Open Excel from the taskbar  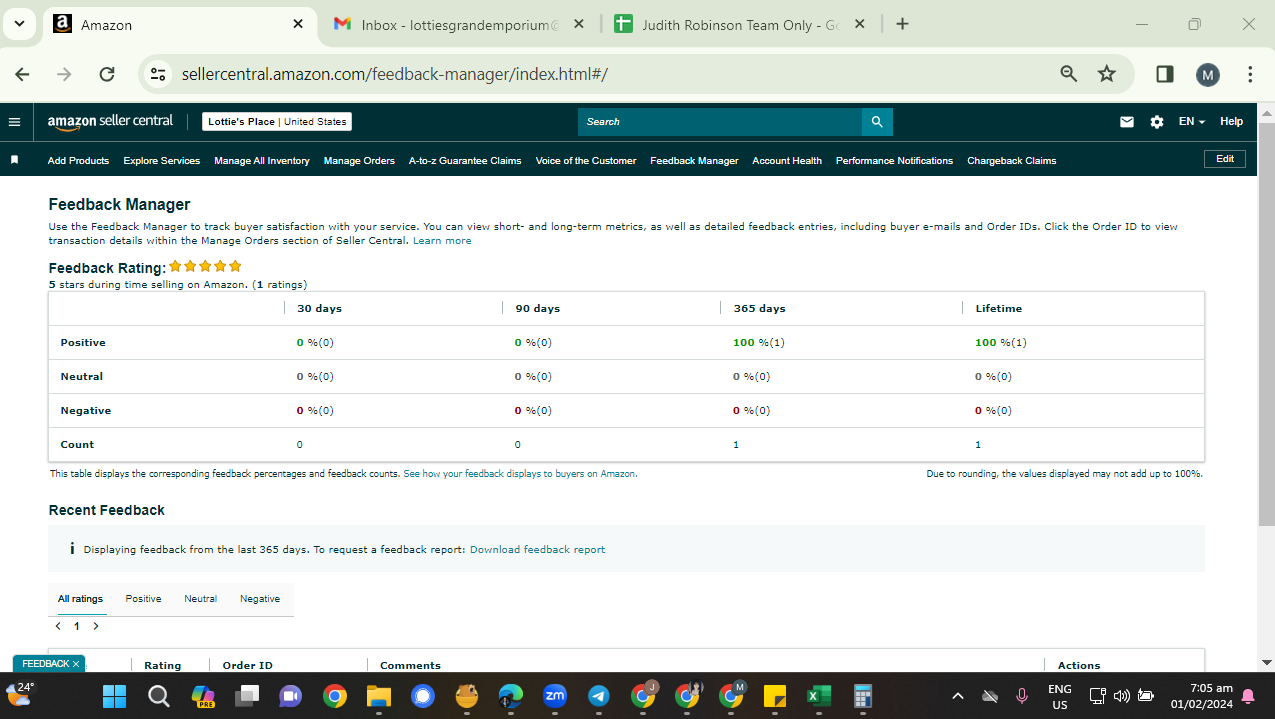819,696
